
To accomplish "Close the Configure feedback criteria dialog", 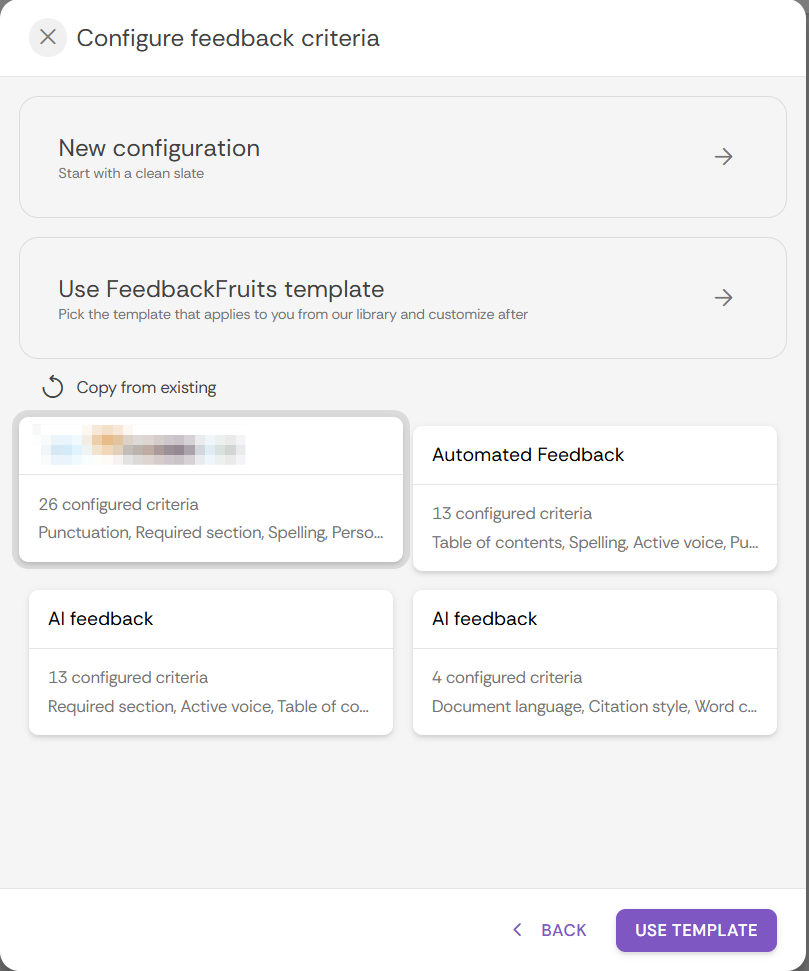I will tap(47, 38).
